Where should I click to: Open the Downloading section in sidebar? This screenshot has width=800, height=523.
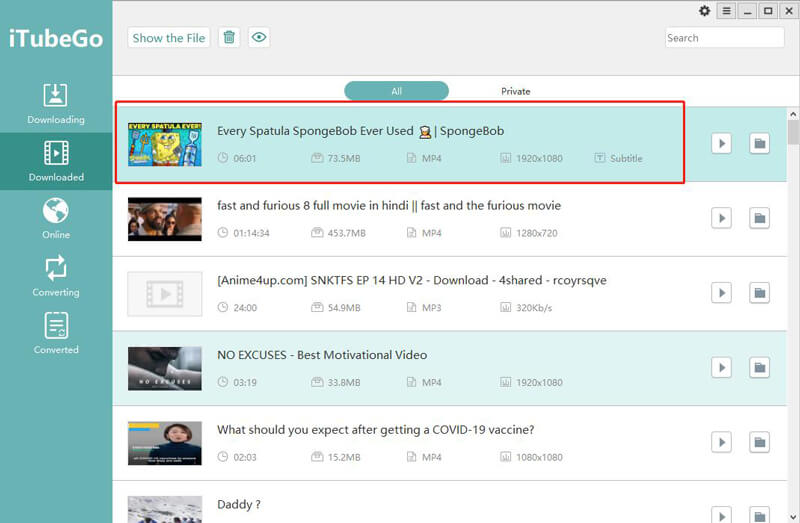point(56,104)
